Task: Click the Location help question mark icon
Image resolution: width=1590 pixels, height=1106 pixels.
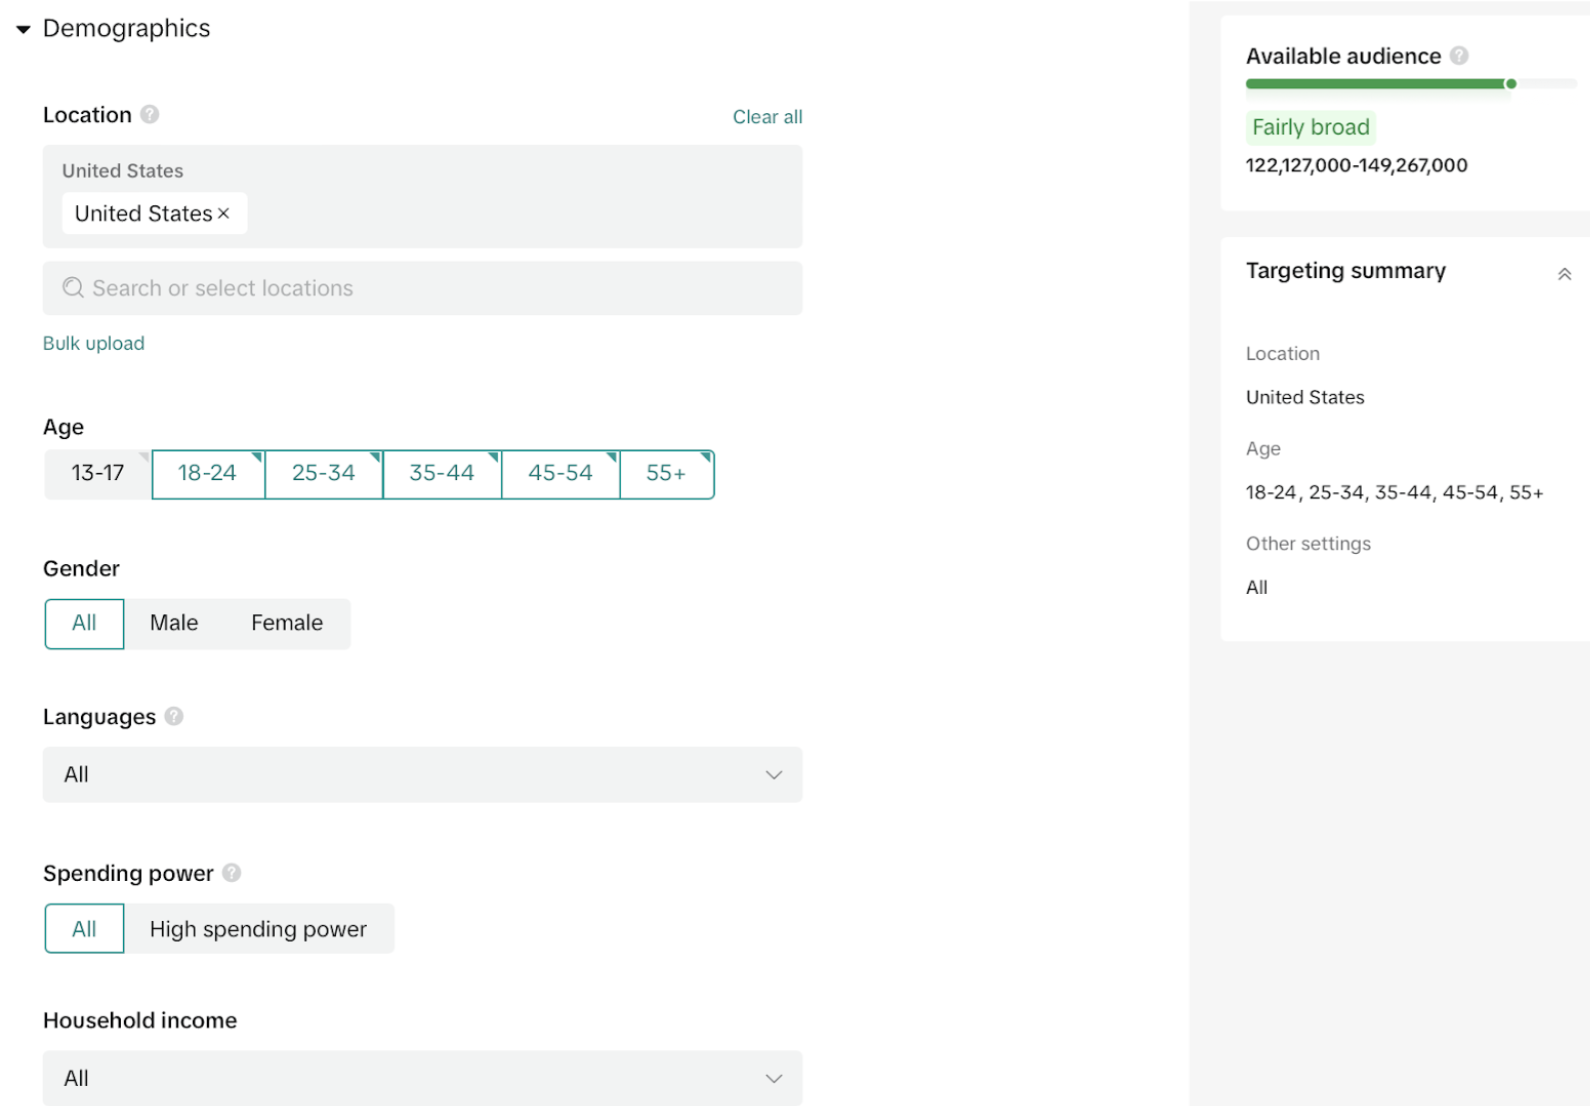Action: click(x=150, y=115)
